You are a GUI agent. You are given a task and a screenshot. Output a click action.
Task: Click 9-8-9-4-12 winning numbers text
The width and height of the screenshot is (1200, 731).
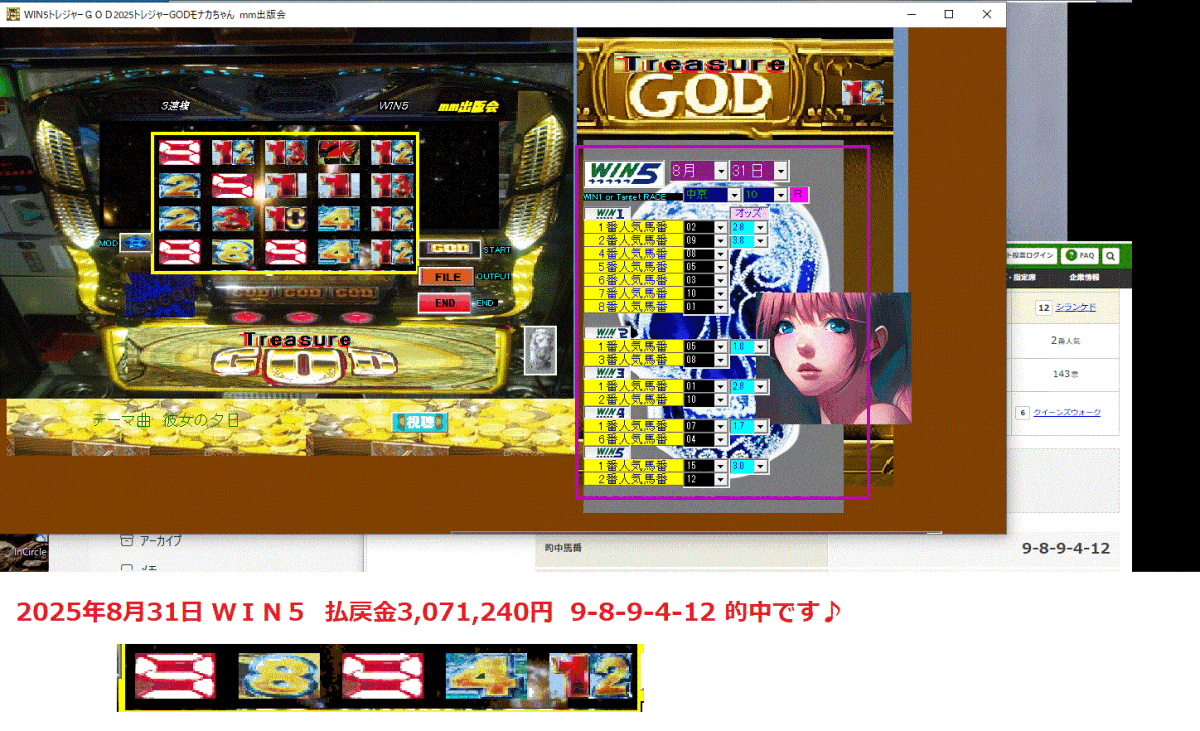click(x=1066, y=549)
